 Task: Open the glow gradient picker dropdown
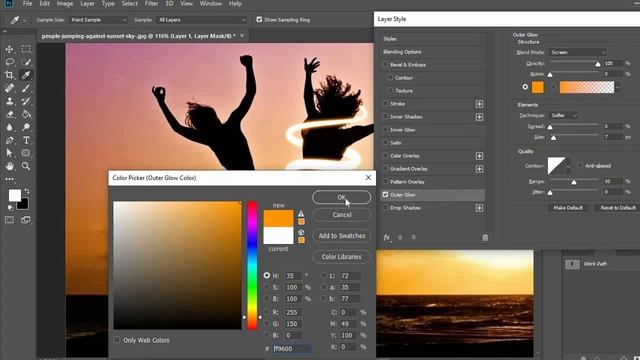[618, 87]
